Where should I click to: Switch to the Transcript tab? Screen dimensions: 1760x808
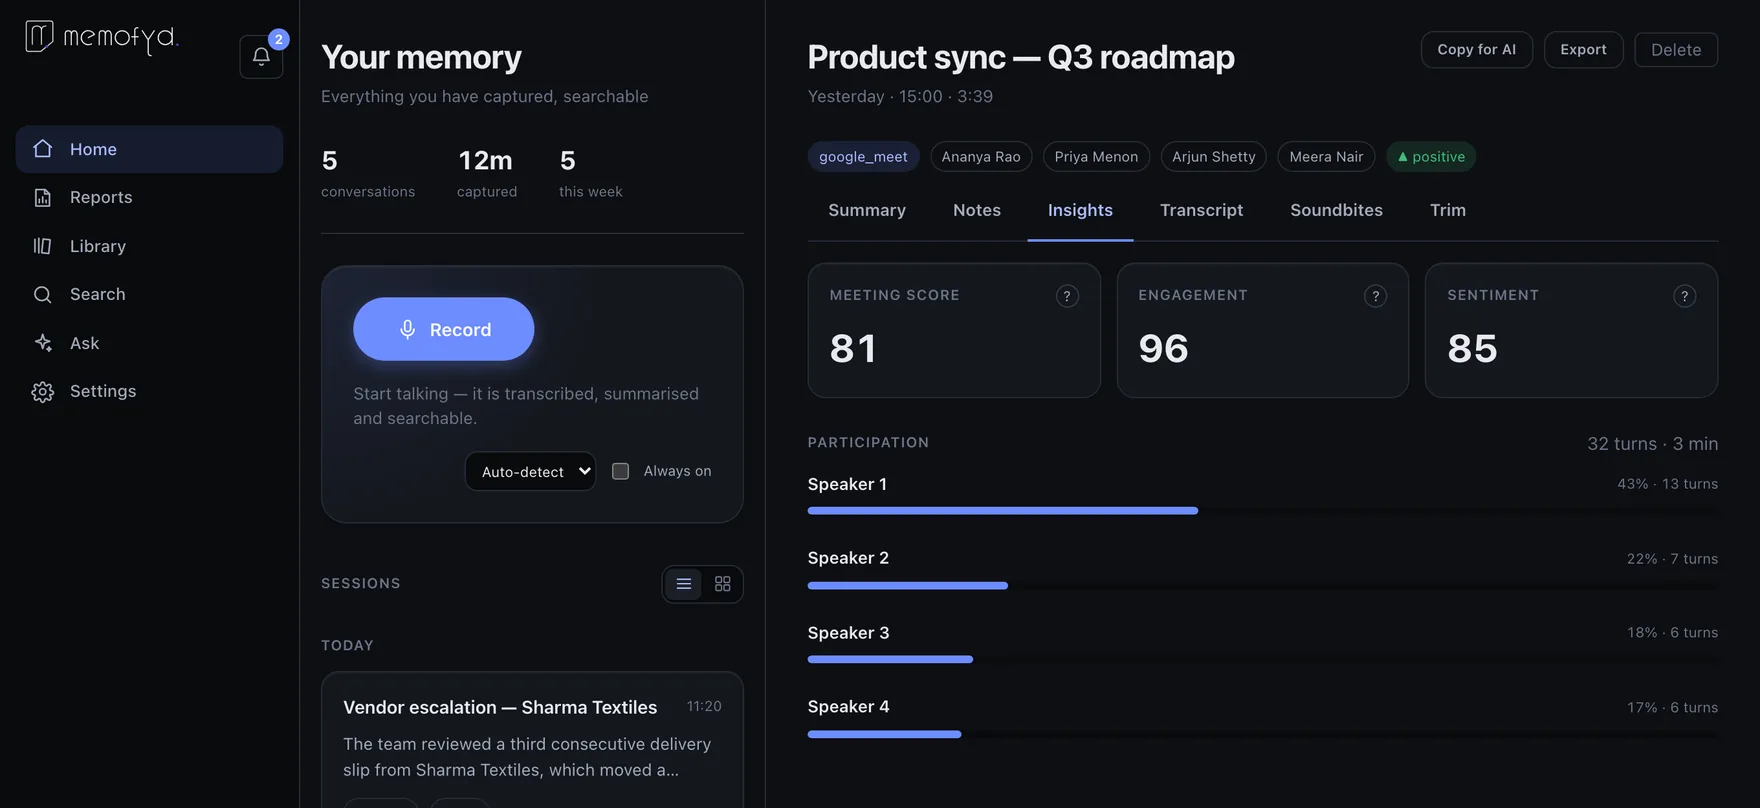[1201, 210]
